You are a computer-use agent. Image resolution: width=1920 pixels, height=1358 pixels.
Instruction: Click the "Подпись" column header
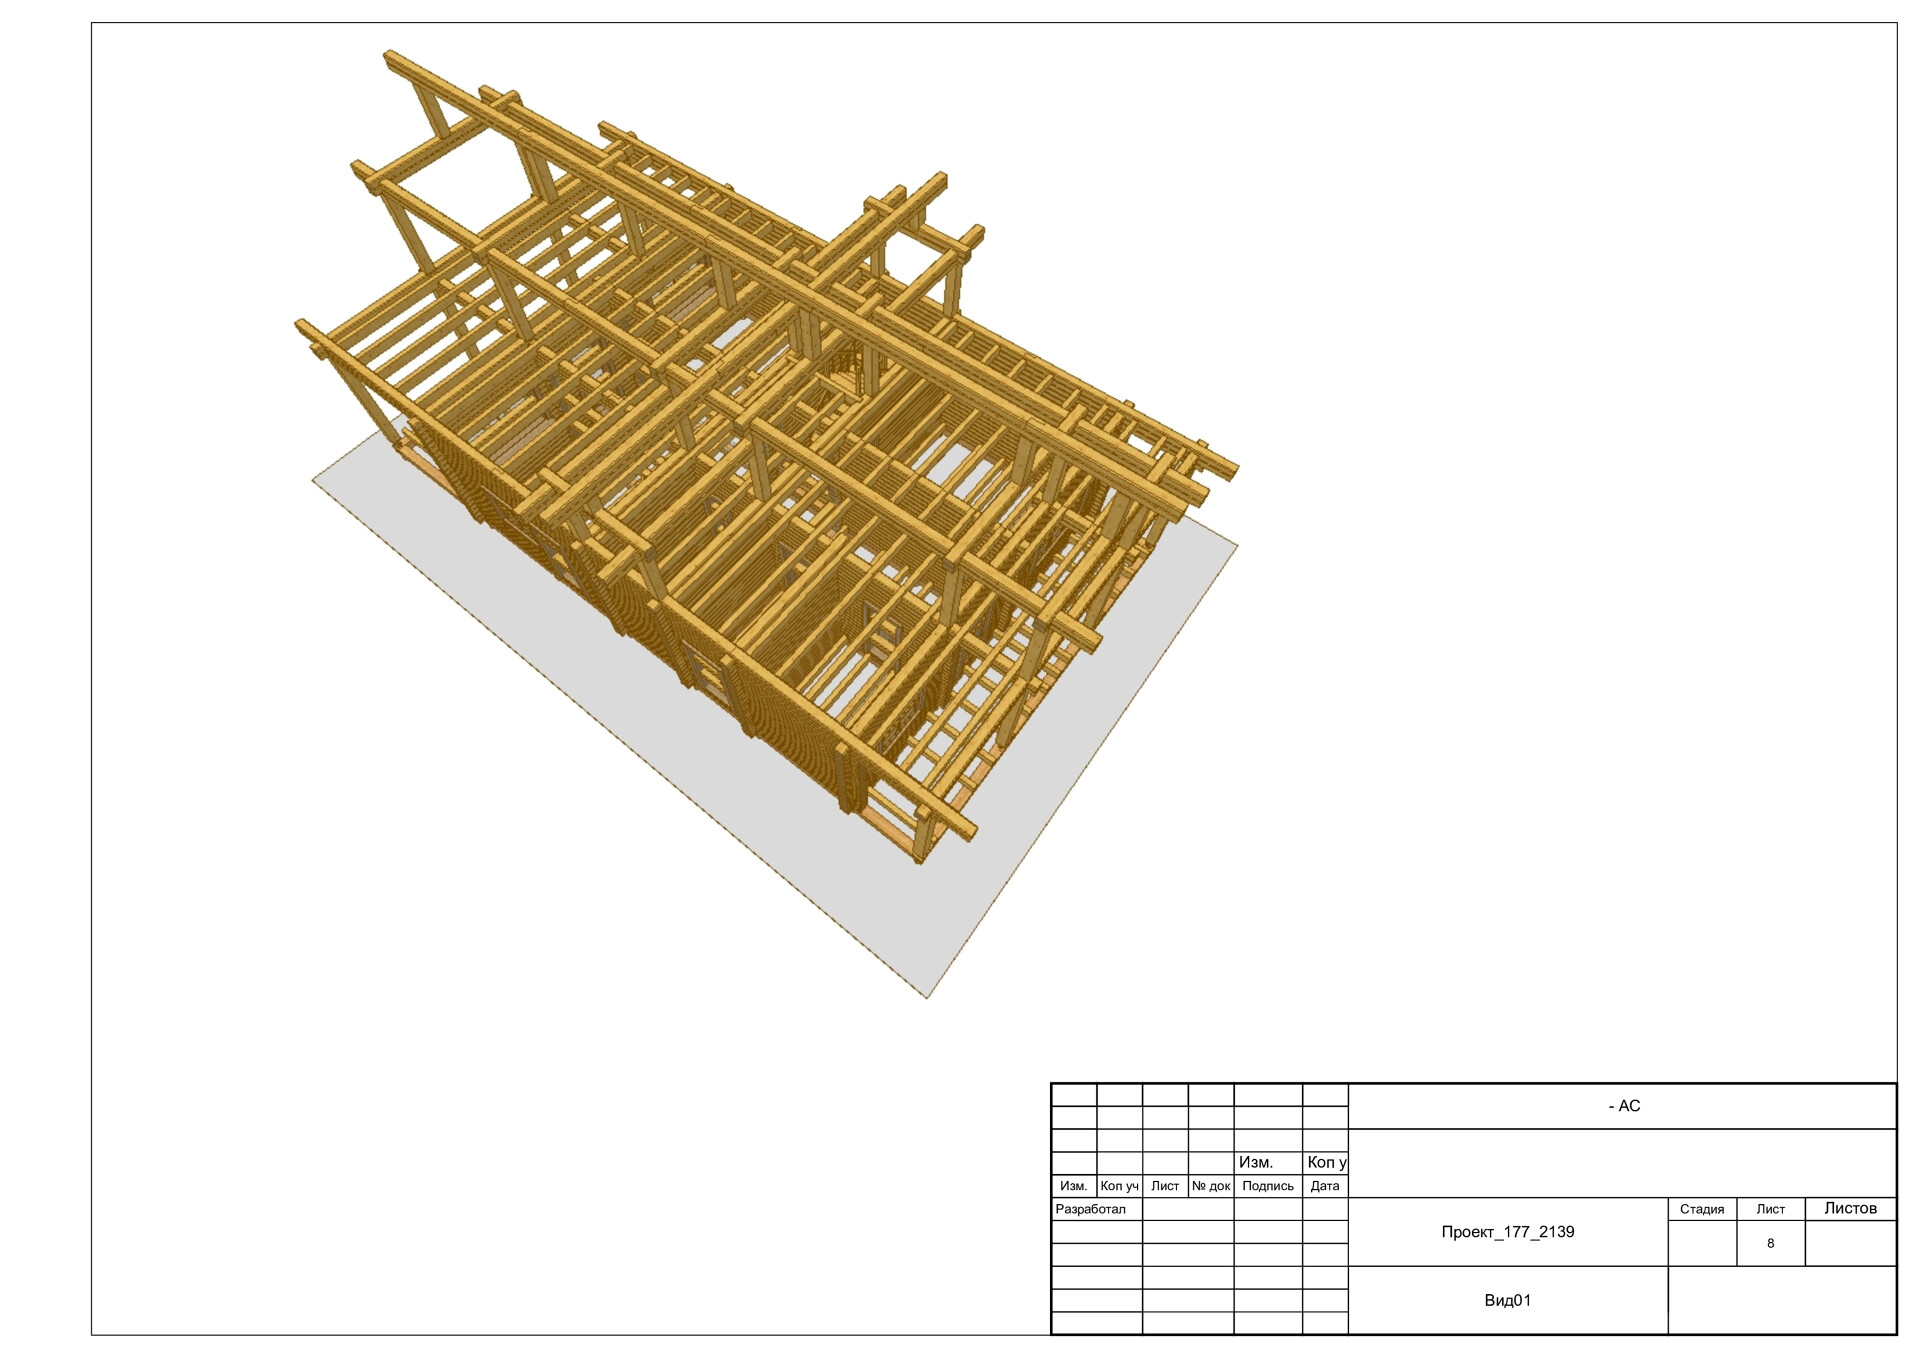(x=1267, y=1186)
